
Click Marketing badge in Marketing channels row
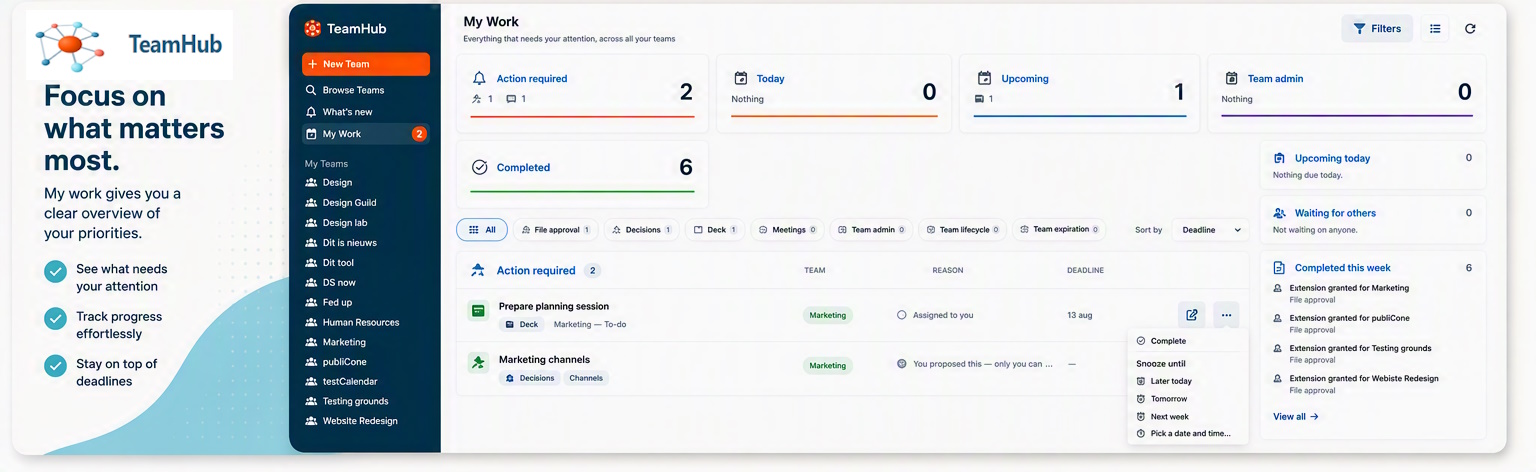point(828,365)
